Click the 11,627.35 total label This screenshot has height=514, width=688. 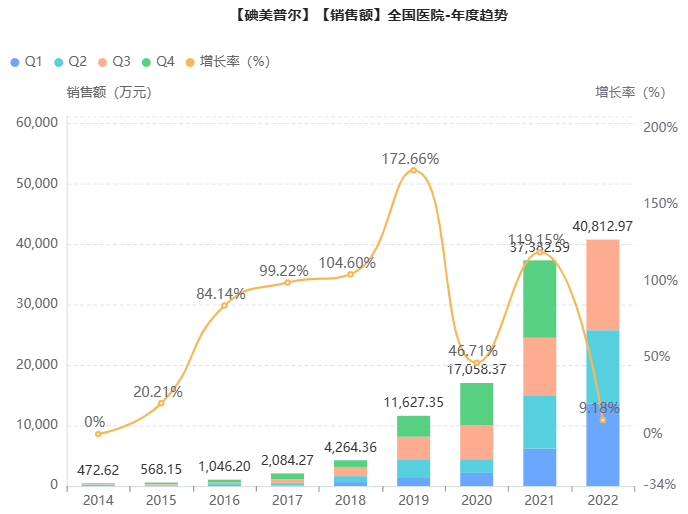click(413, 403)
